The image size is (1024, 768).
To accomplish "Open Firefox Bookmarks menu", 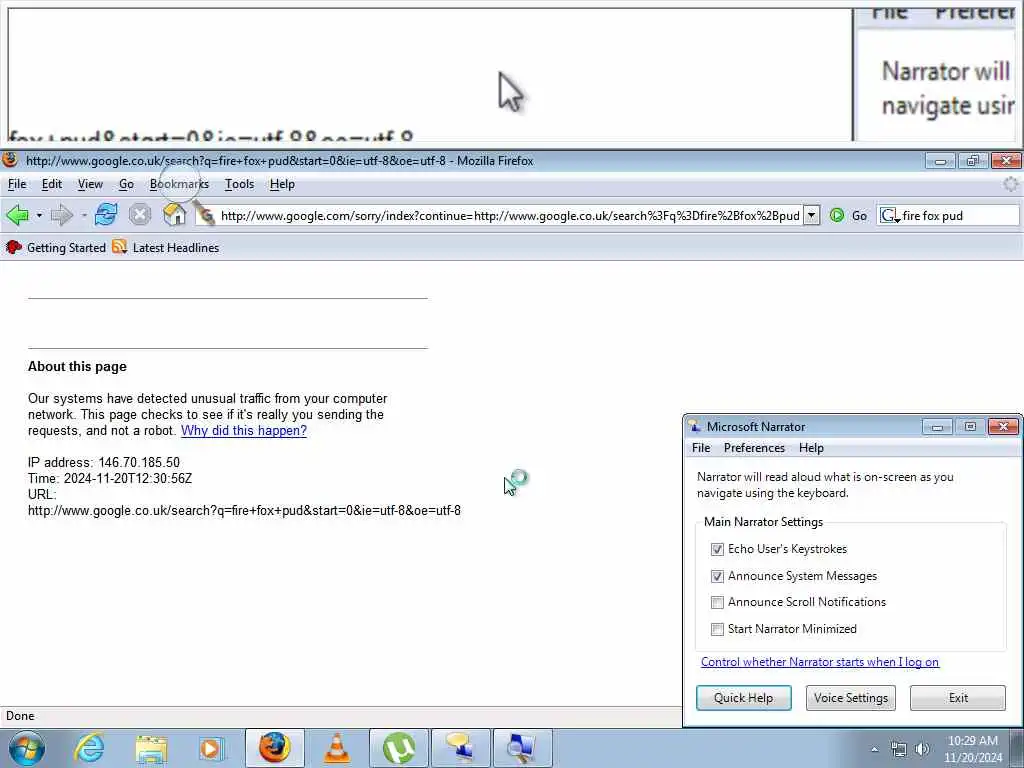I will (179, 184).
